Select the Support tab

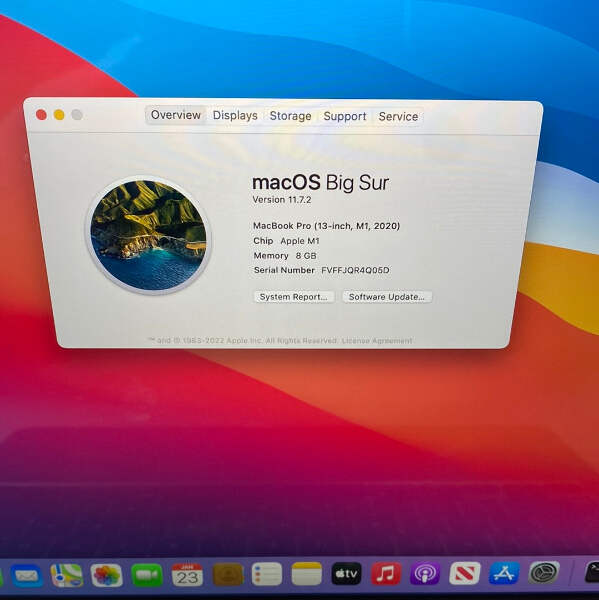345,116
